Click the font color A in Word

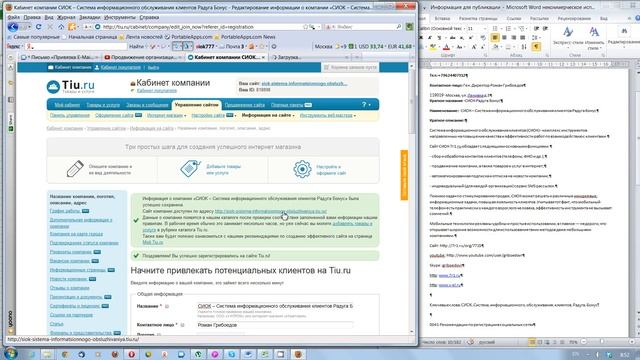pos(446,47)
